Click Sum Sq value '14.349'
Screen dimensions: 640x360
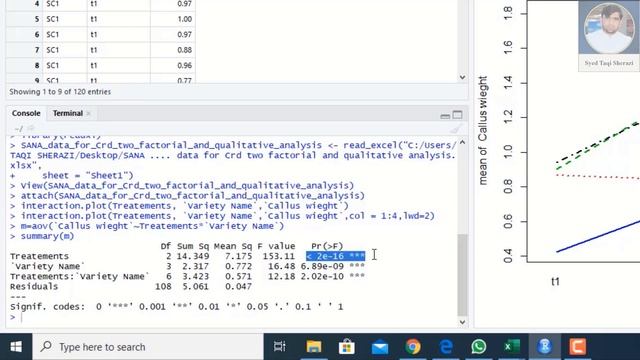(193, 256)
